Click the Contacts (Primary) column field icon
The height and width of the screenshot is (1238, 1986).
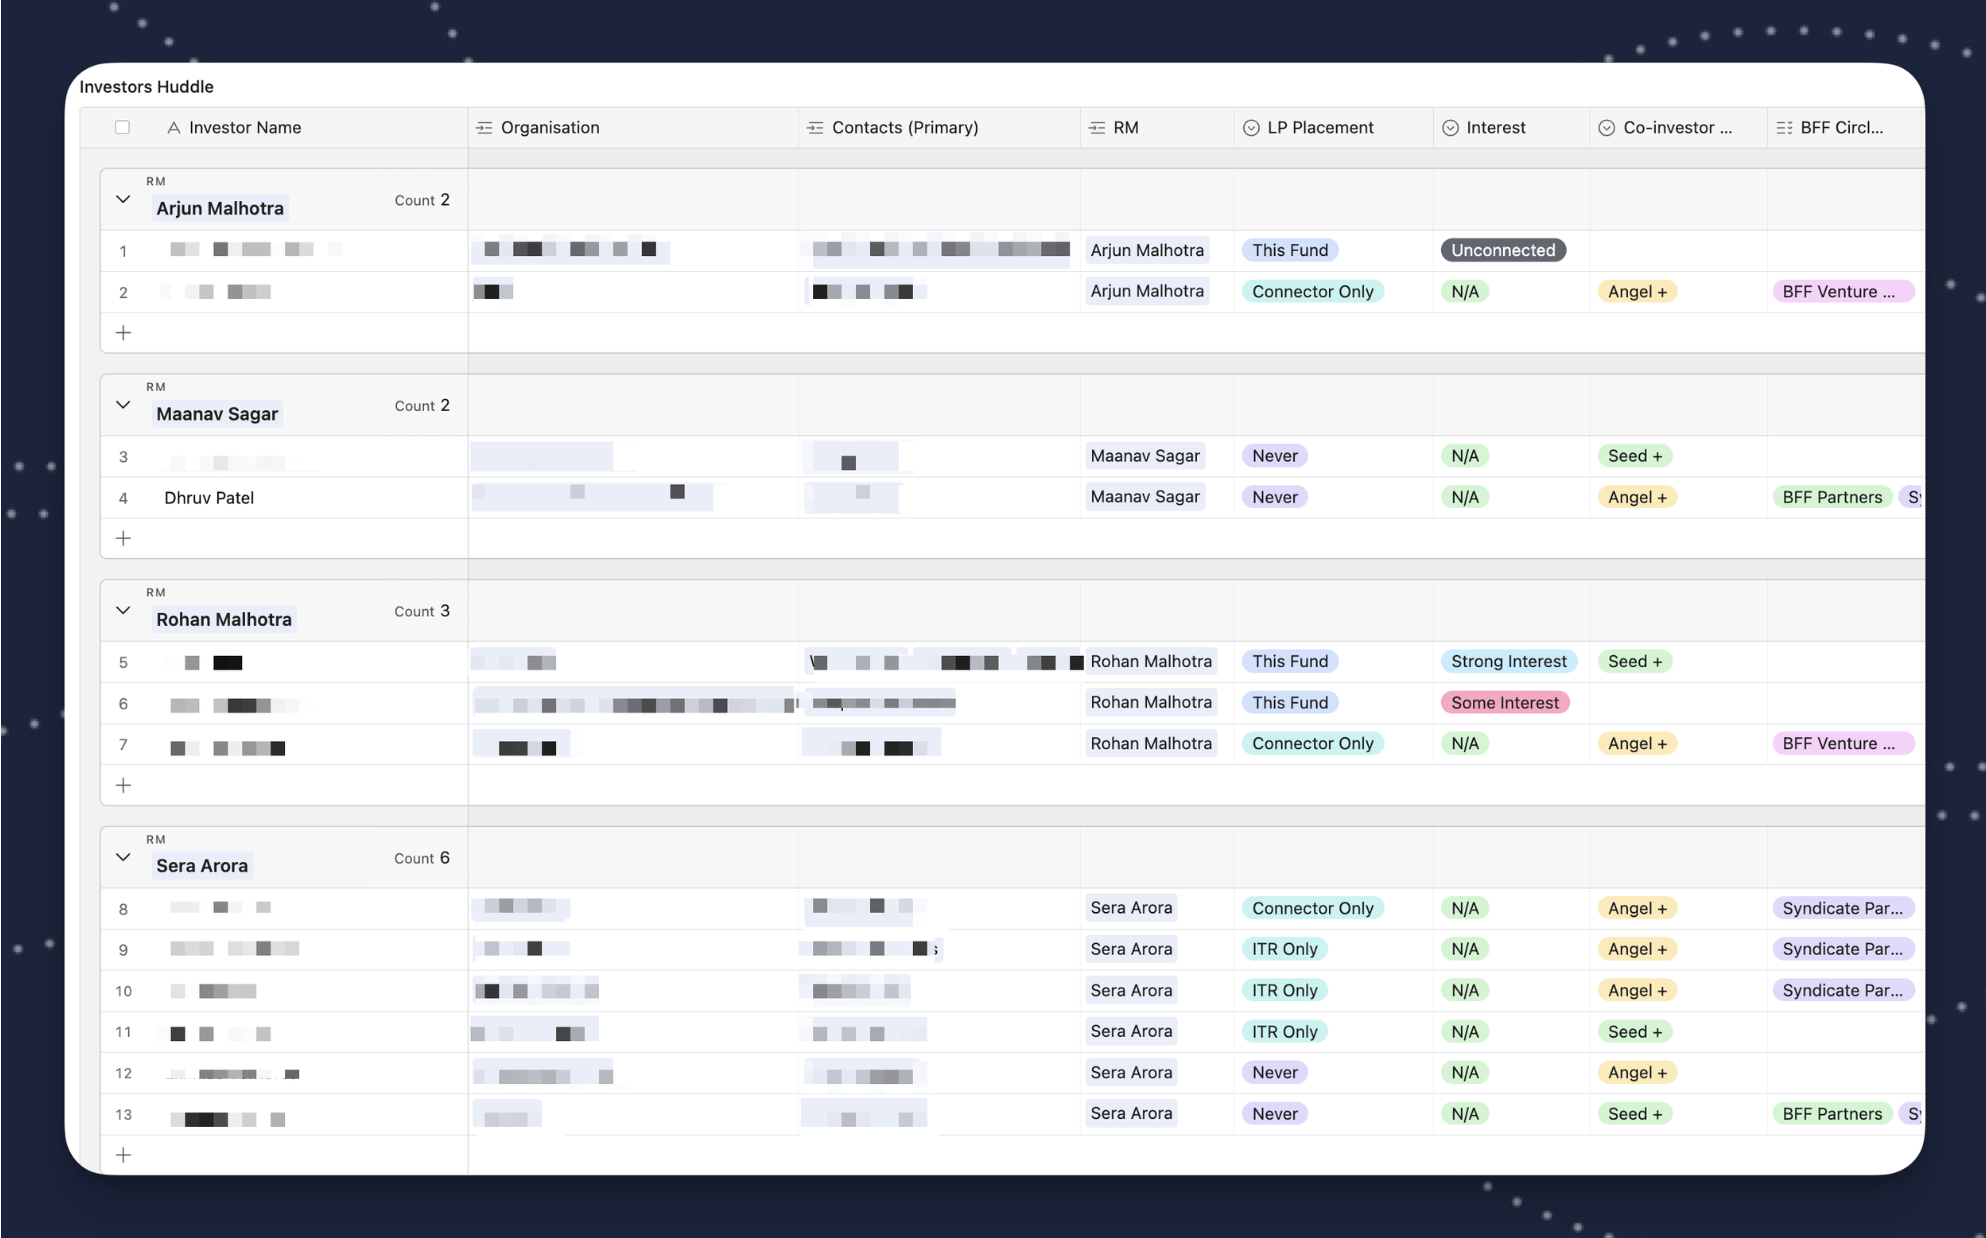click(x=815, y=128)
